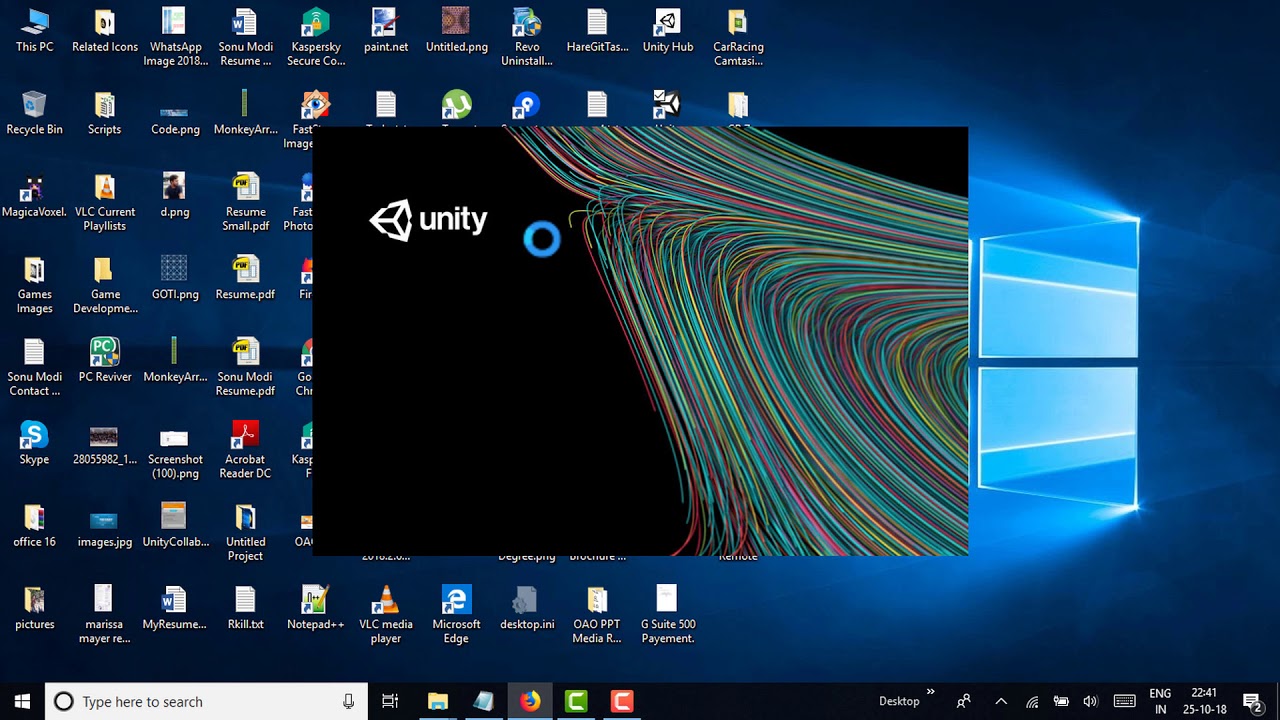The width and height of the screenshot is (1280, 720).
Task: Select the UnityCollab desktop file
Action: pos(175,526)
